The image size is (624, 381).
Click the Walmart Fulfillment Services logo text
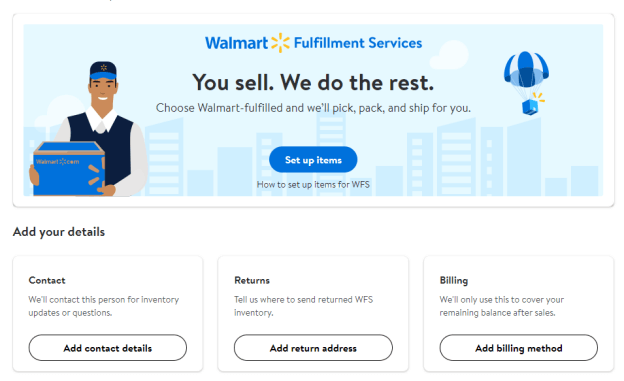point(313,43)
